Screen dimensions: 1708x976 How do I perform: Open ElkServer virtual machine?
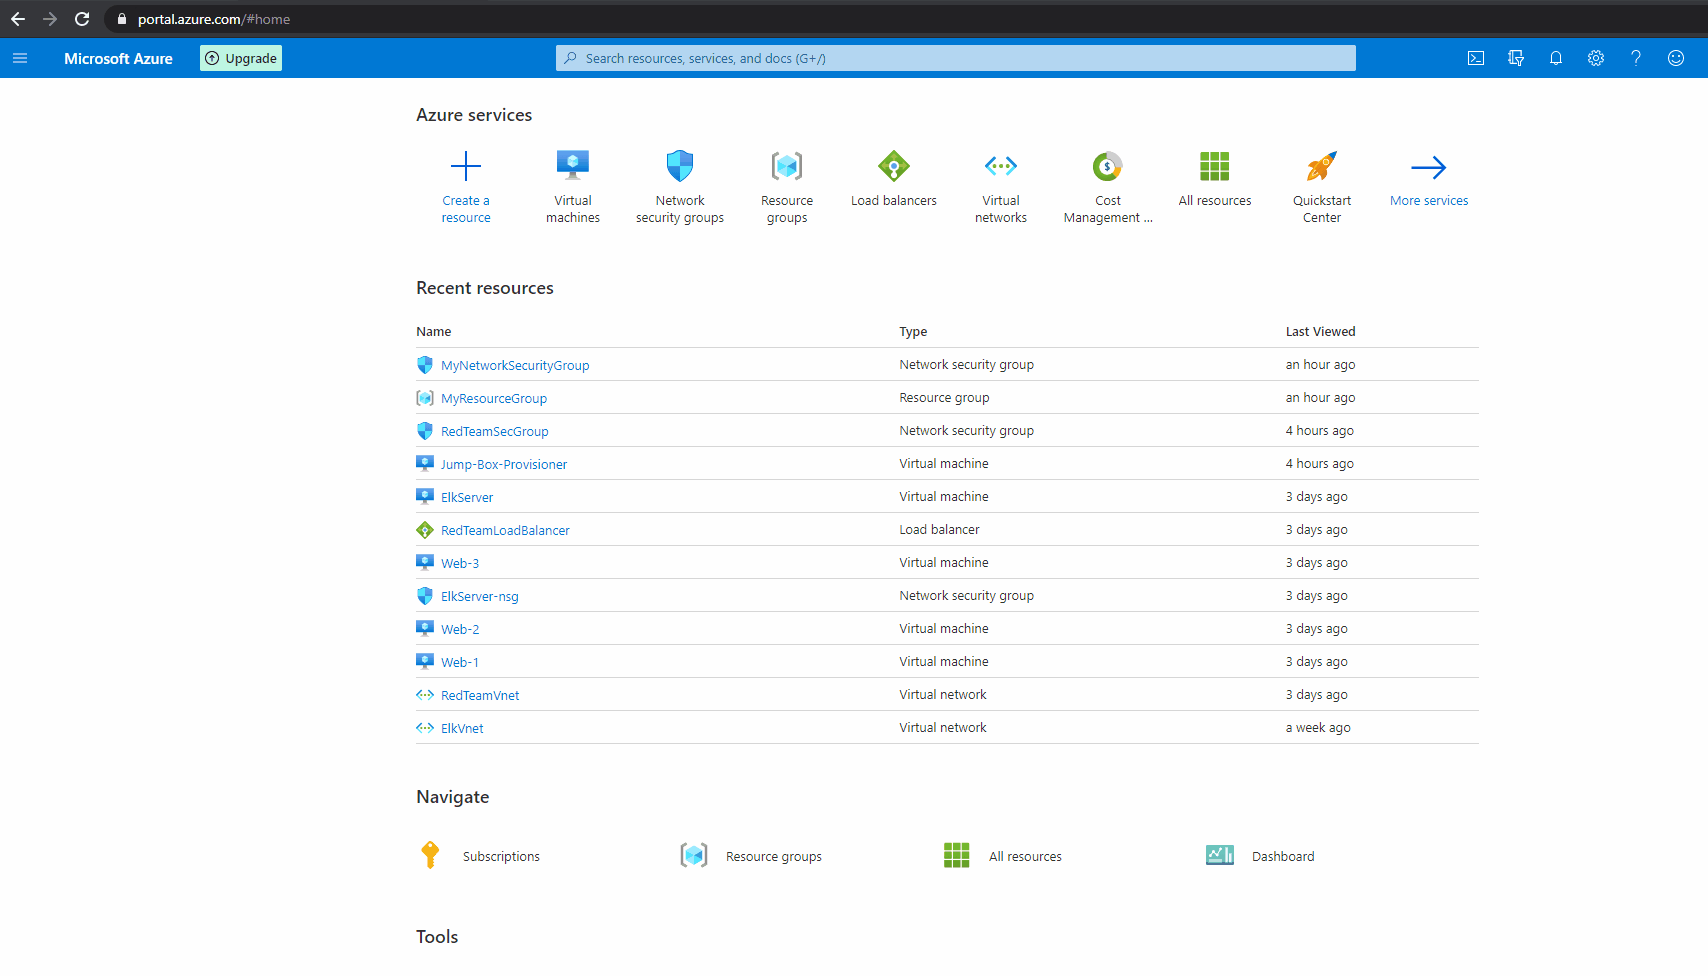tap(467, 497)
